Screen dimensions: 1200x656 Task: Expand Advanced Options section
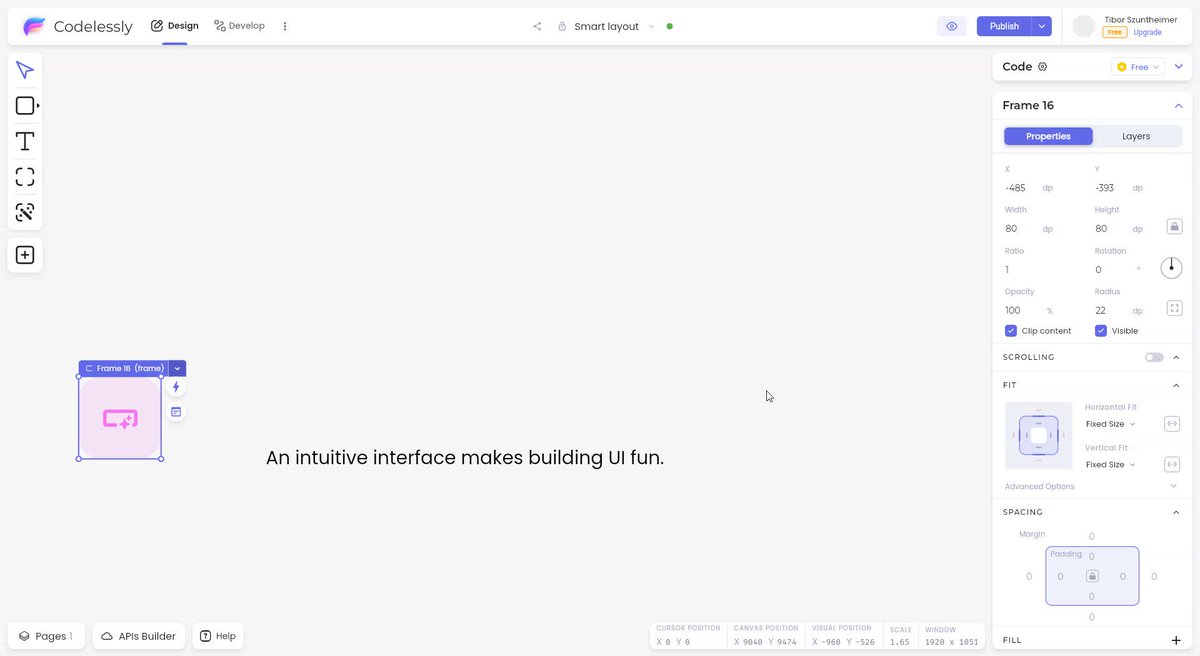(x=1093, y=486)
